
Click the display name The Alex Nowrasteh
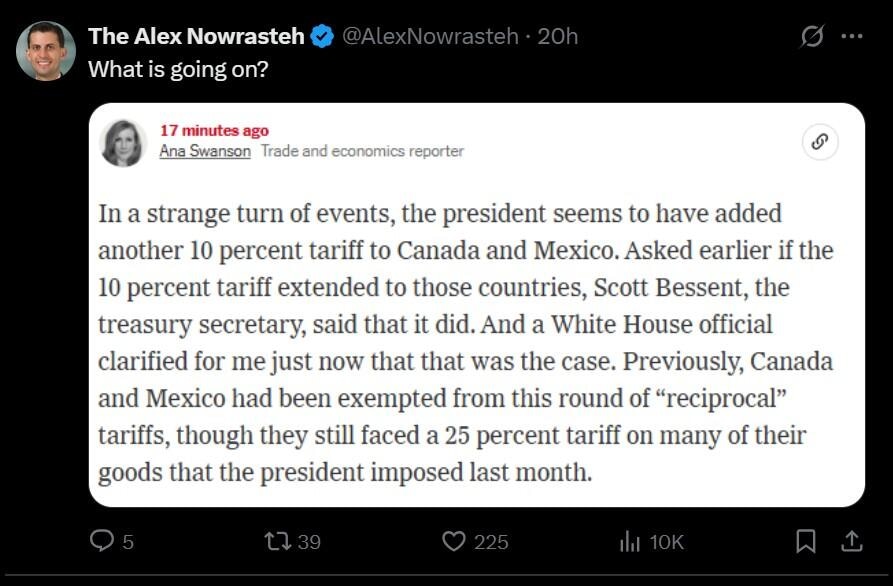click(x=193, y=34)
